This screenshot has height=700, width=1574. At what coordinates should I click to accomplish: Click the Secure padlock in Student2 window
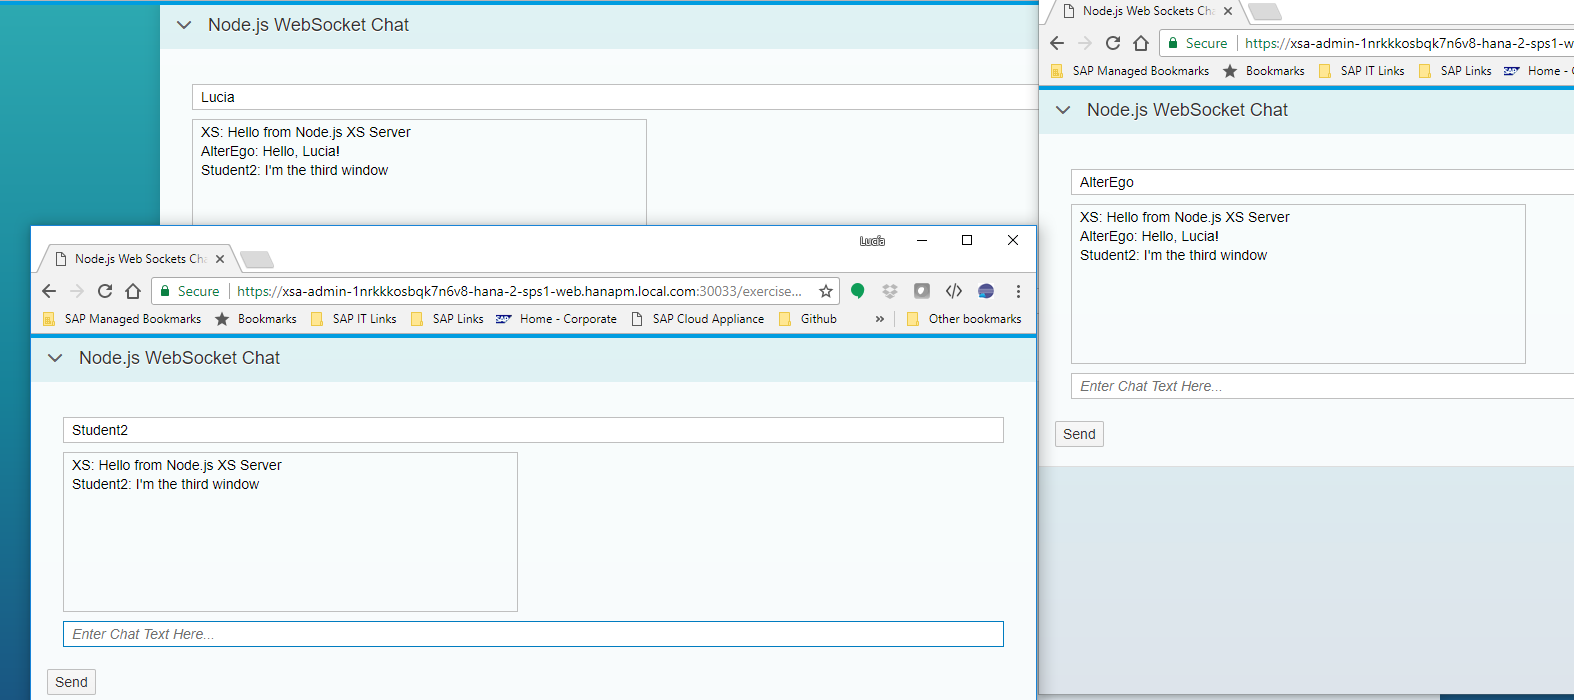(166, 291)
